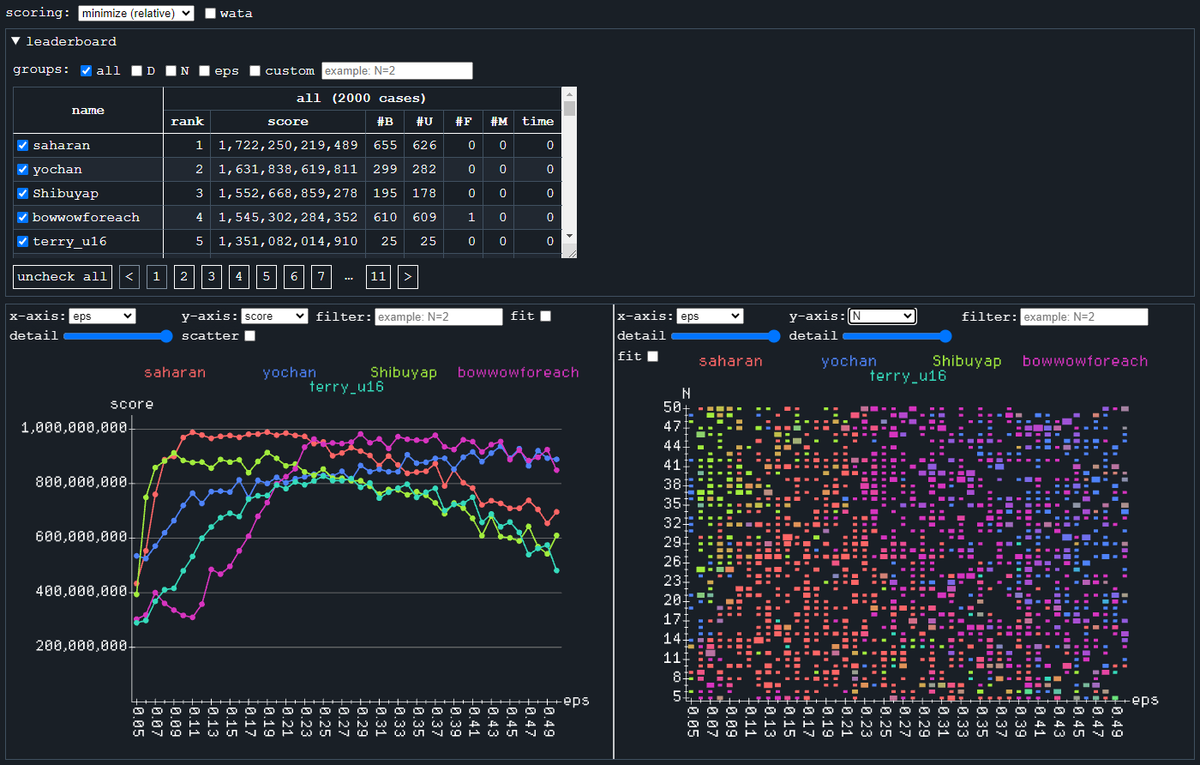The height and width of the screenshot is (765, 1200).
Task: Click Shibuyap legend in left chart
Action: tap(404, 372)
